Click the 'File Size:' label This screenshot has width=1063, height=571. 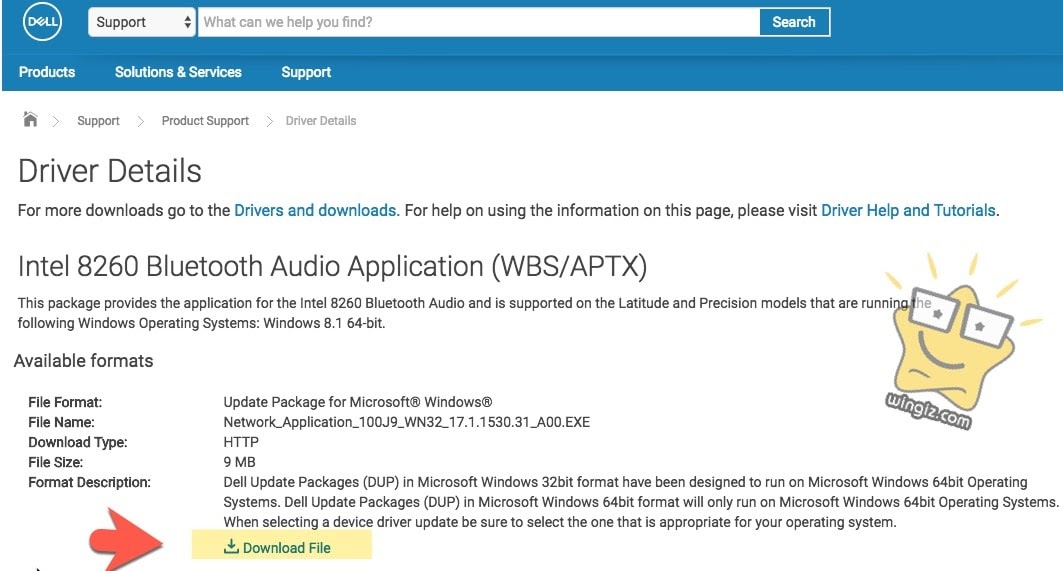click(56, 462)
